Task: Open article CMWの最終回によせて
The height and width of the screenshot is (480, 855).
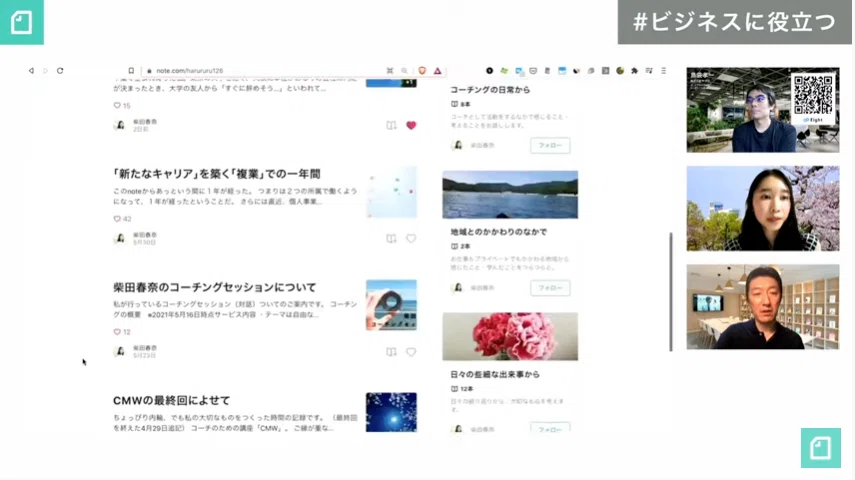Action: [171, 400]
